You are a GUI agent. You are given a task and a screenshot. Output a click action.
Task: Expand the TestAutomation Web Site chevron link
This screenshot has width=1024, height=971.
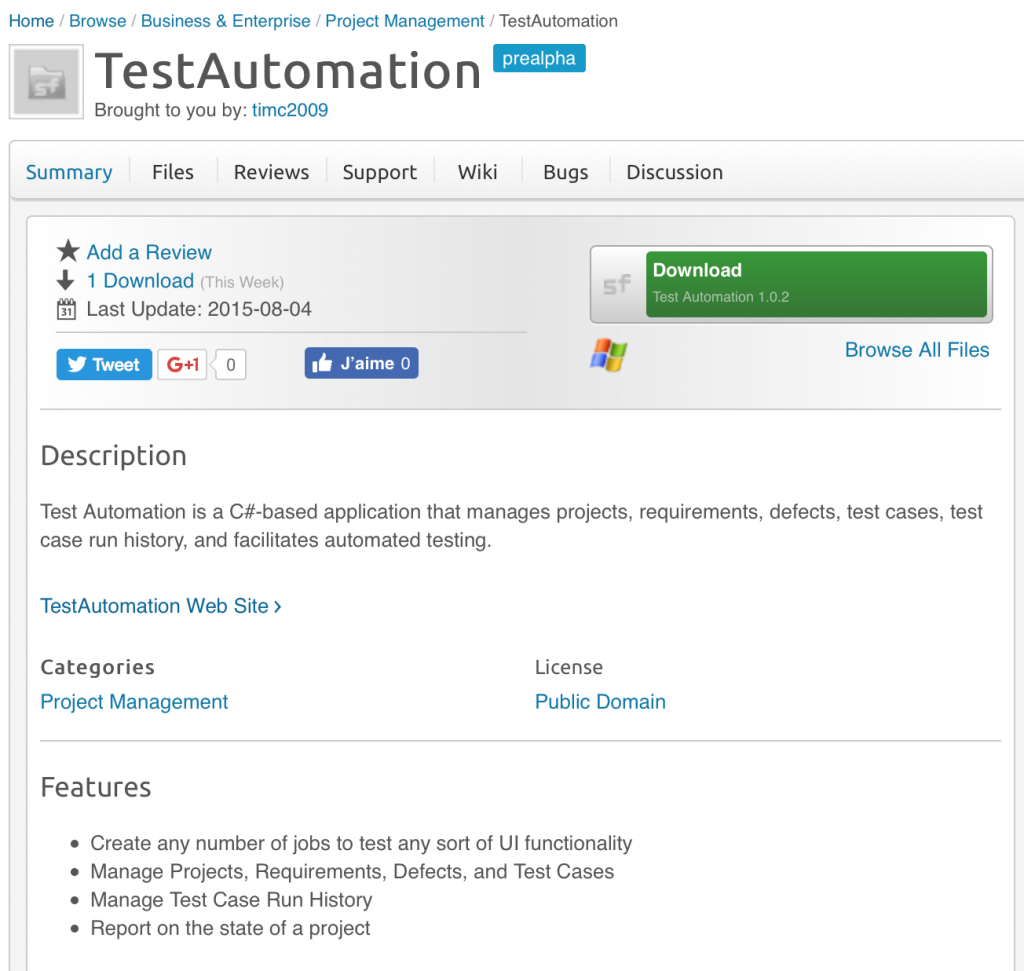[277, 606]
